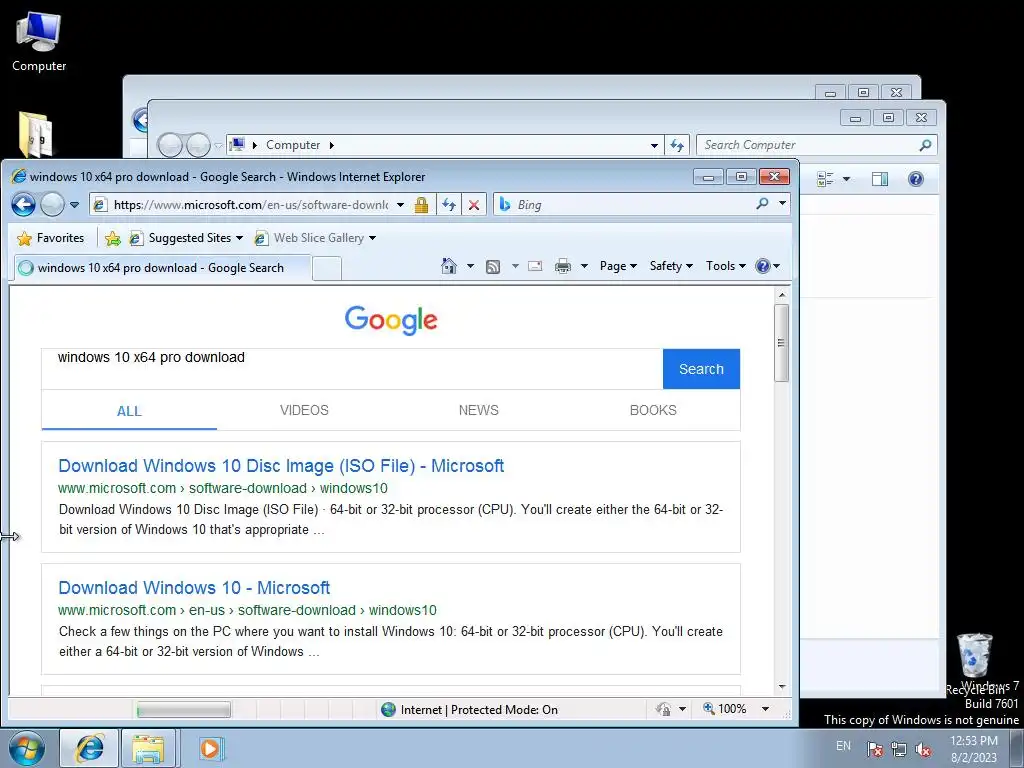Open Download Windows 10 Disc Image link
Image resolution: width=1024 pixels, height=768 pixels.
281,466
